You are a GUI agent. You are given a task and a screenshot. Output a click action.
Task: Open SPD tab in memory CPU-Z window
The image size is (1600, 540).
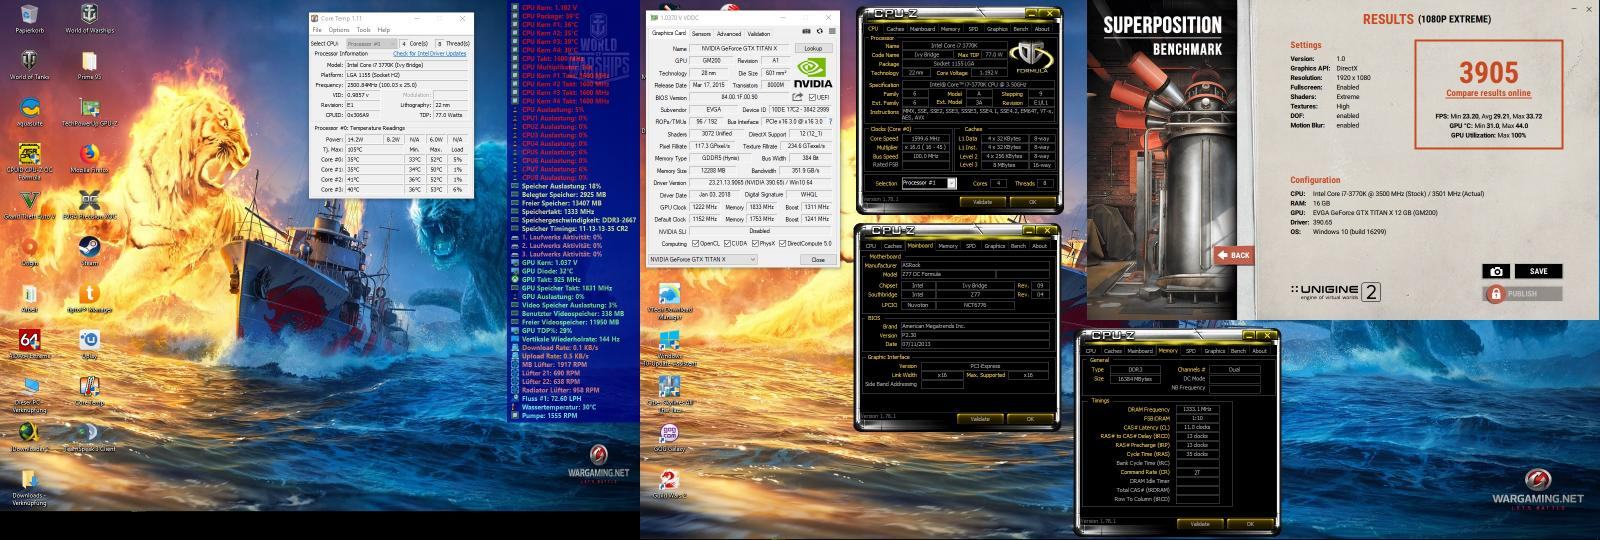(1191, 351)
